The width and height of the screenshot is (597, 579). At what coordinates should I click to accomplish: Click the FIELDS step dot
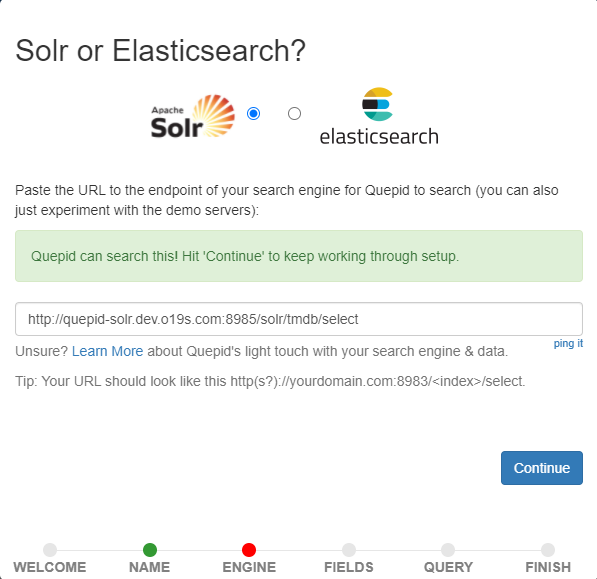349,550
